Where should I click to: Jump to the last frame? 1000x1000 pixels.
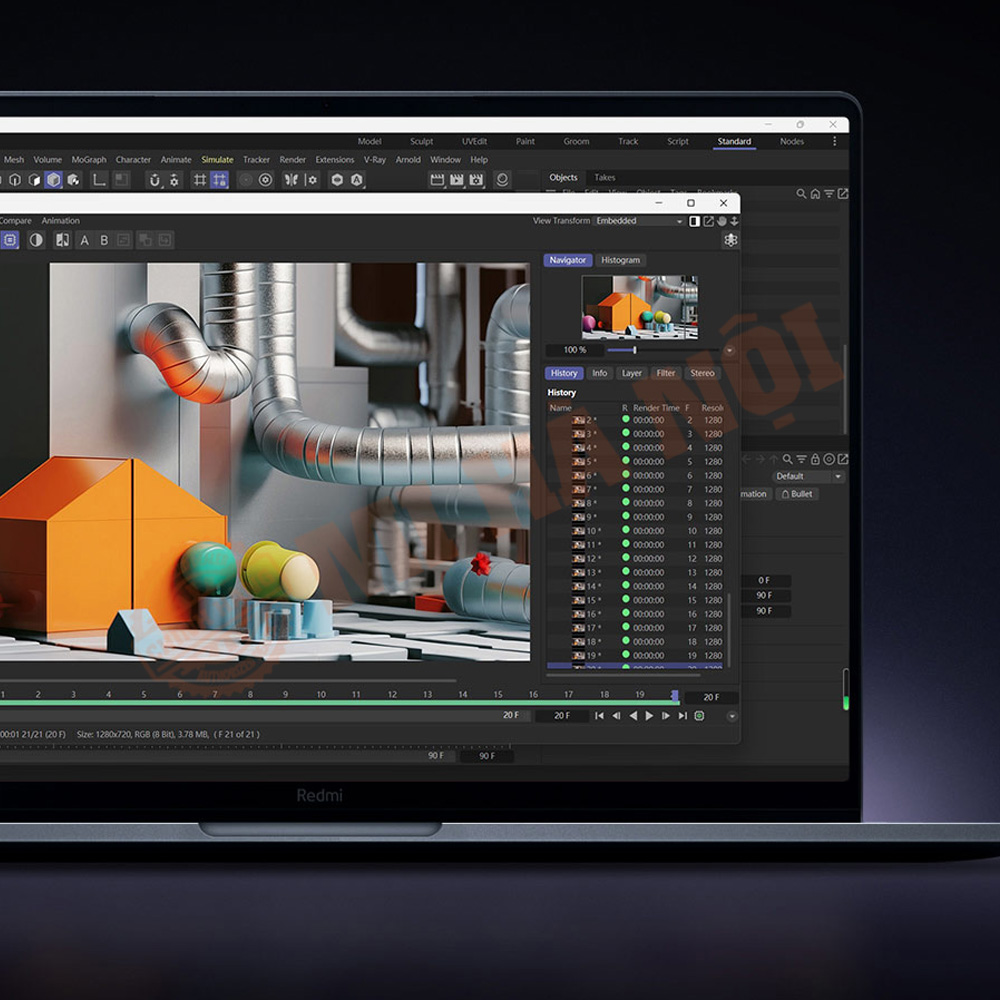[683, 716]
